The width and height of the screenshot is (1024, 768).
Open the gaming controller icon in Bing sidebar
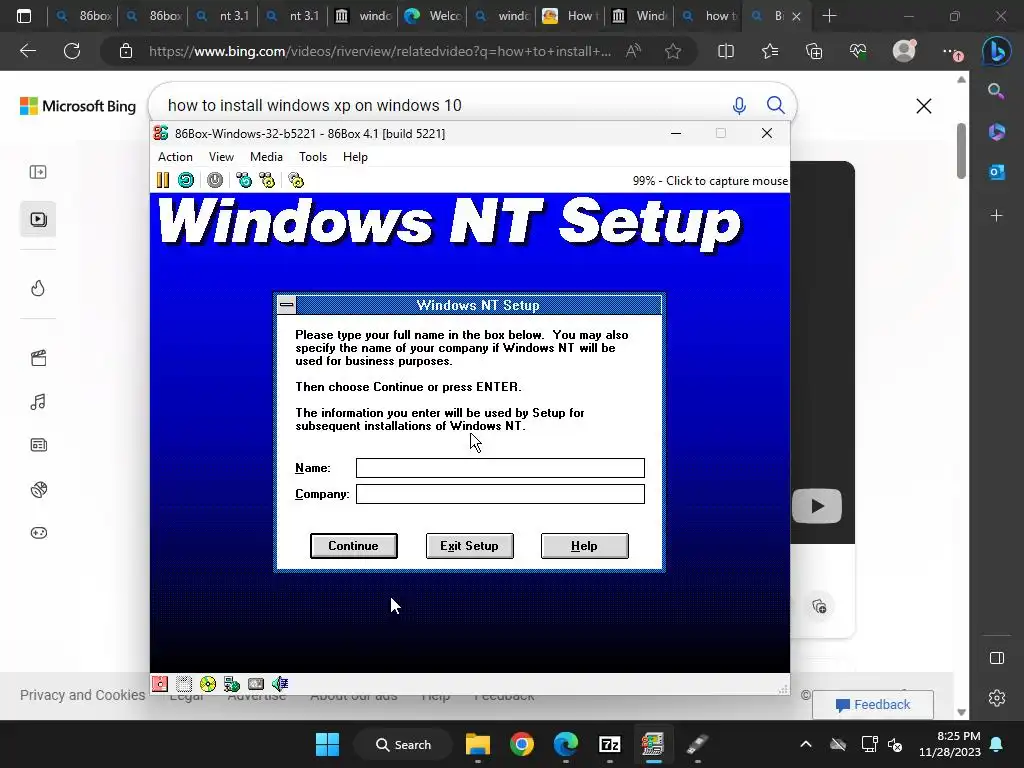point(39,533)
